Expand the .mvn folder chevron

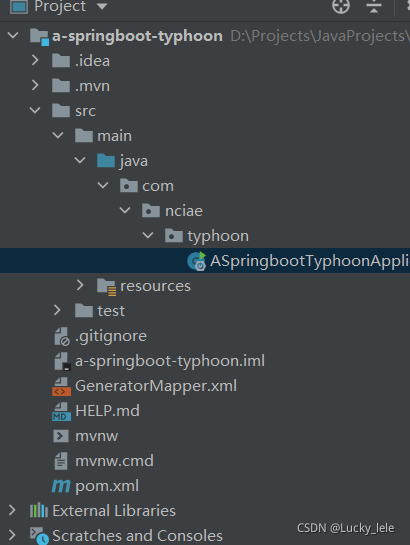point(35,85)
